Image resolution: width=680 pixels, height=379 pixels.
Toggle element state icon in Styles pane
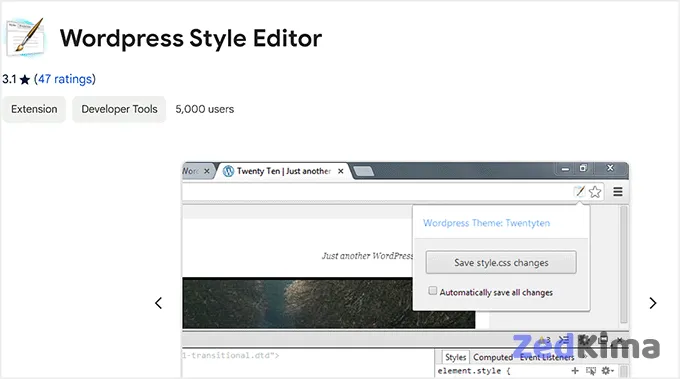(x=591, y=370)
